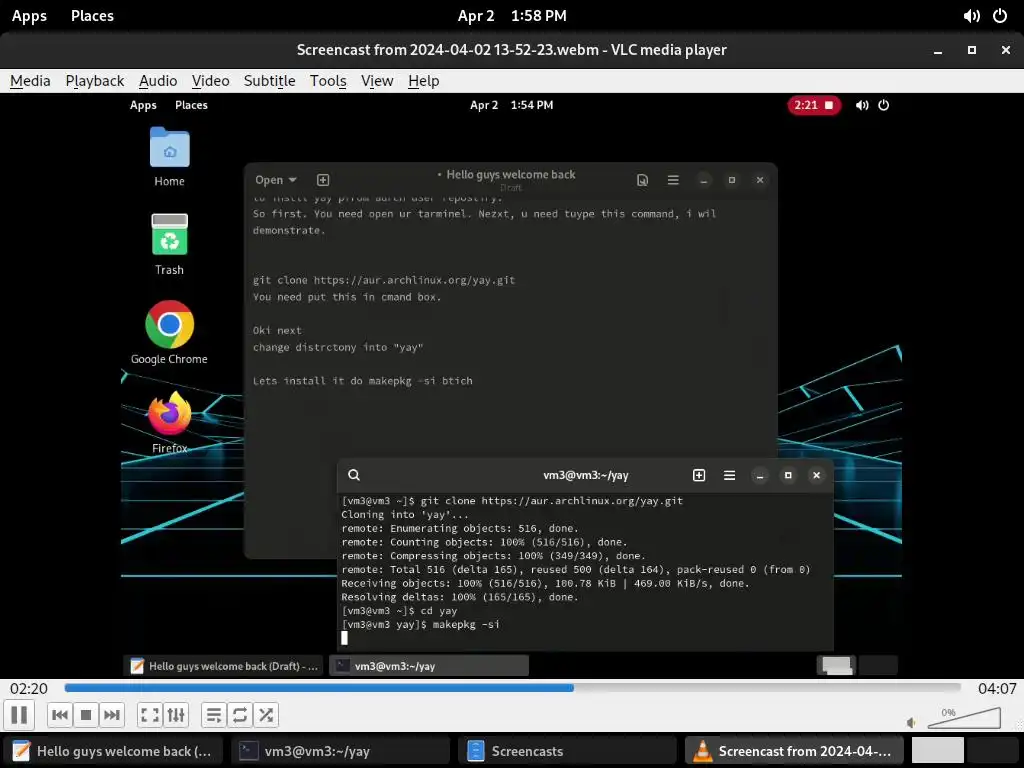Click the volume icon inside the video

tap(862, 105)
